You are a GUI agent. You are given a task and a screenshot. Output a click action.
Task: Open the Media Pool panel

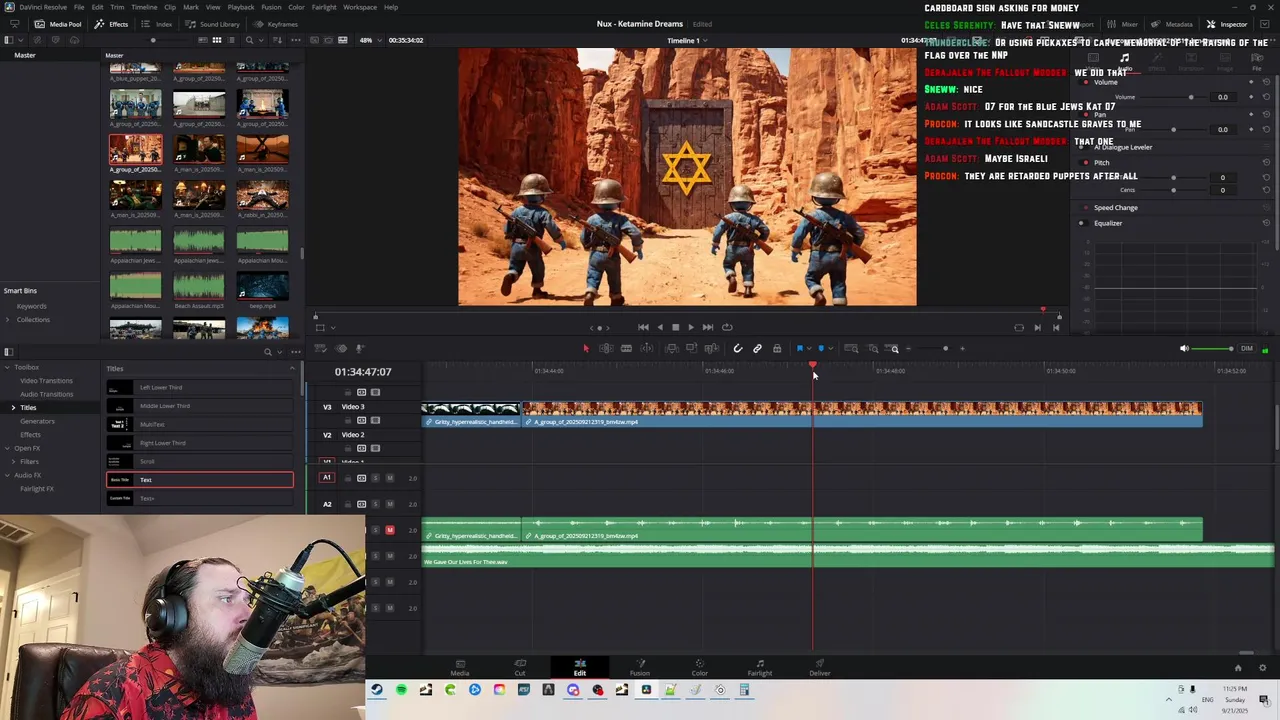tap(58, 24)
